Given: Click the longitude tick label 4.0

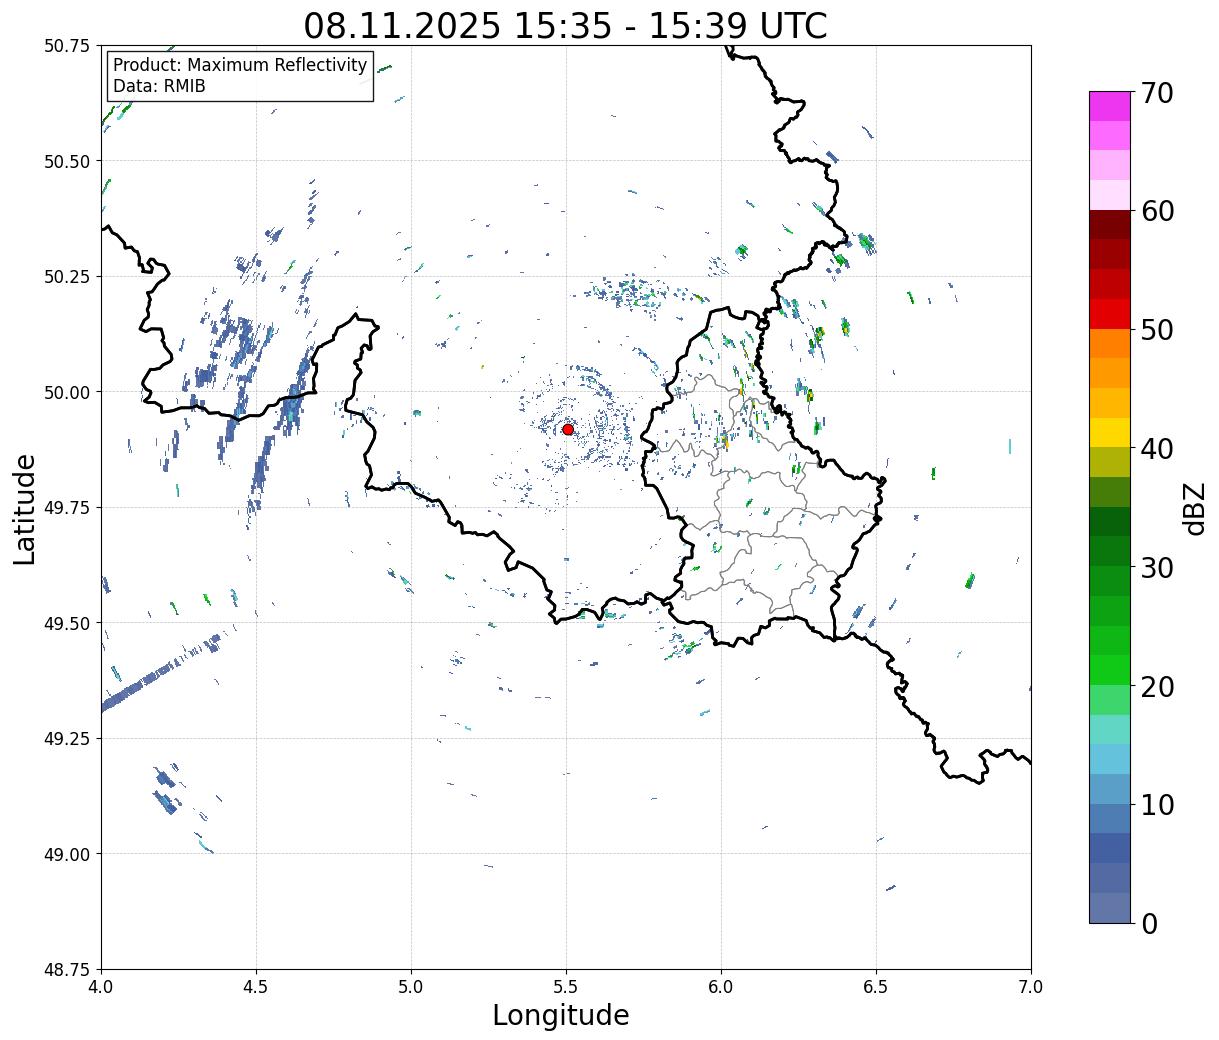Looking at the screenshot, I should pyautogui.click(x=101, y=987).
